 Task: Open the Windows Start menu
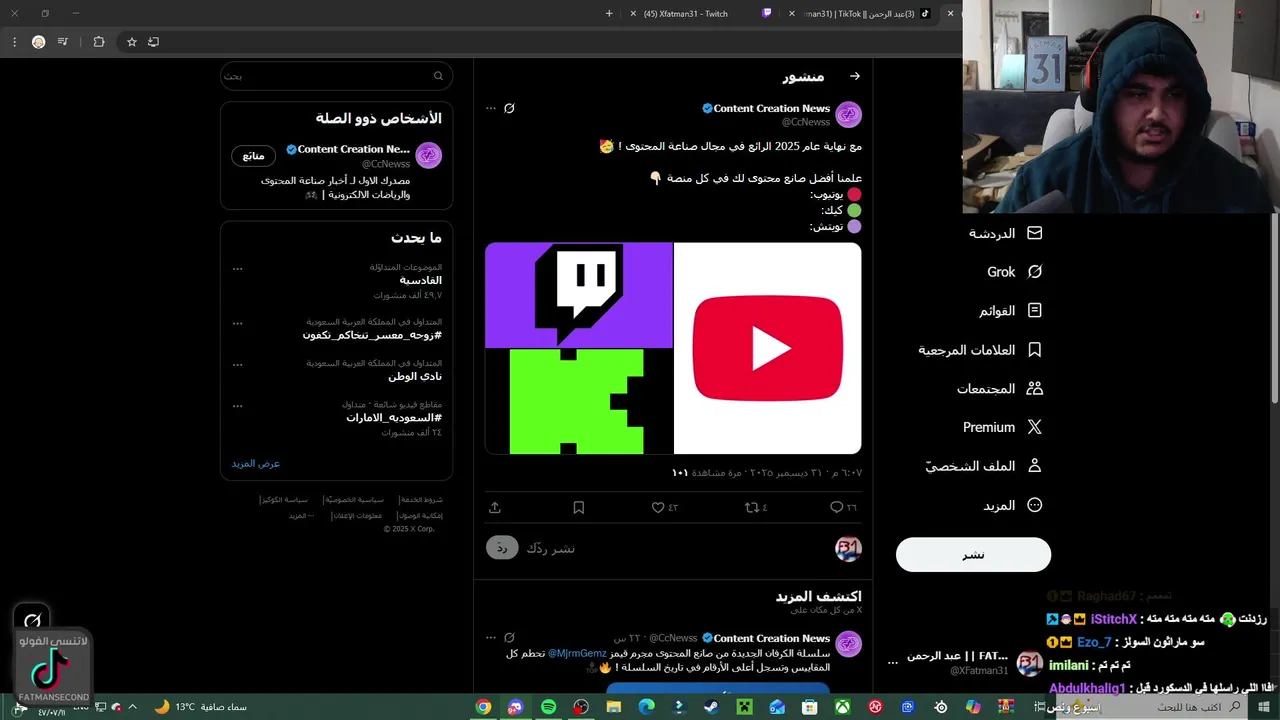pyautogui.click(x=1263, y=707)
